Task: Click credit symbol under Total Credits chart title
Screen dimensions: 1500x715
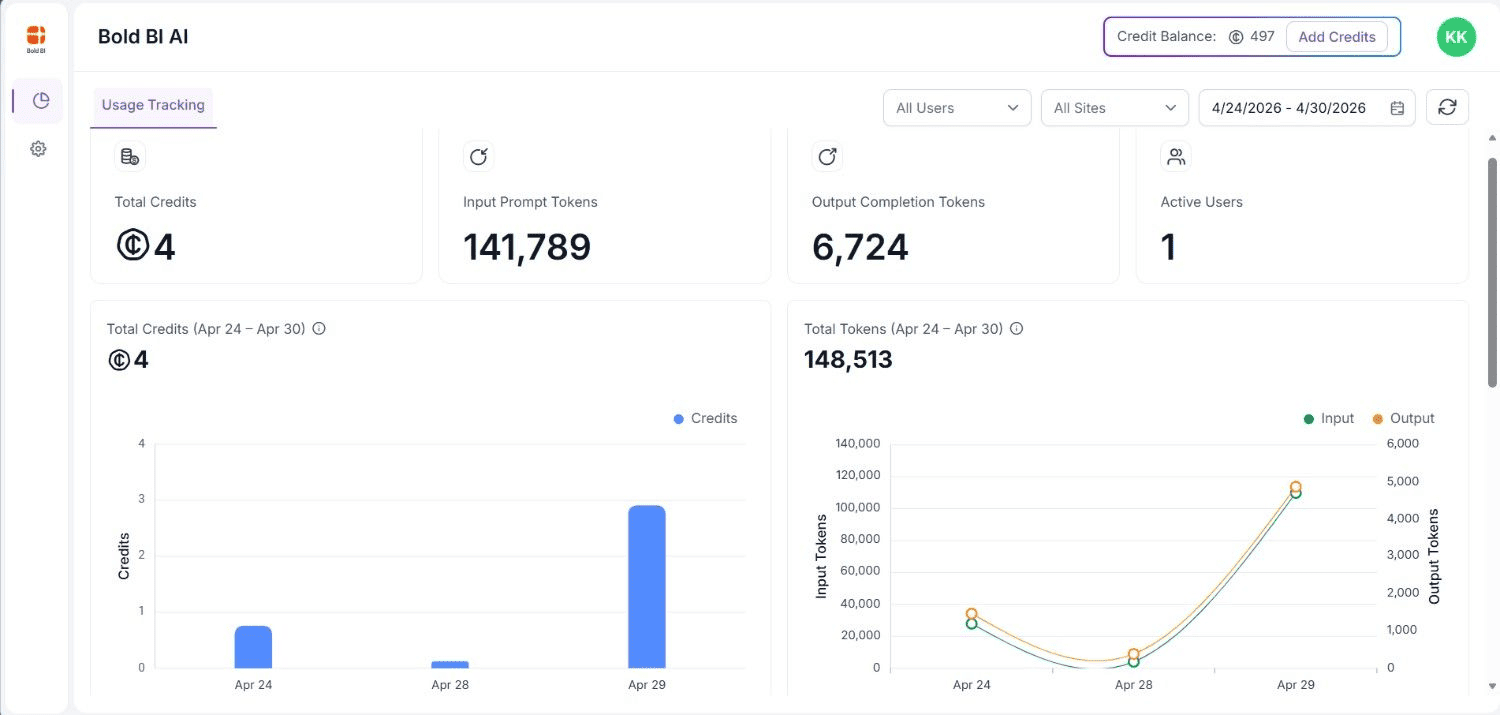Action: pyautogui.click(x=119, y=360)
